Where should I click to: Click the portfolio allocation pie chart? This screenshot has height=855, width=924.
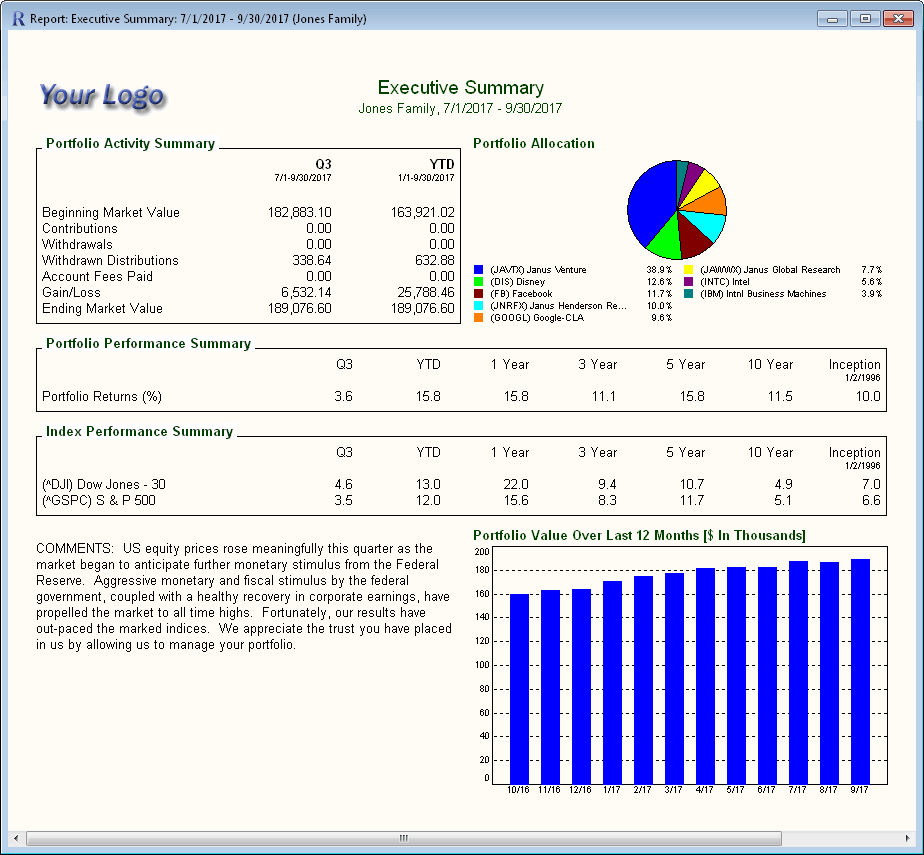[x=676, y=209]
